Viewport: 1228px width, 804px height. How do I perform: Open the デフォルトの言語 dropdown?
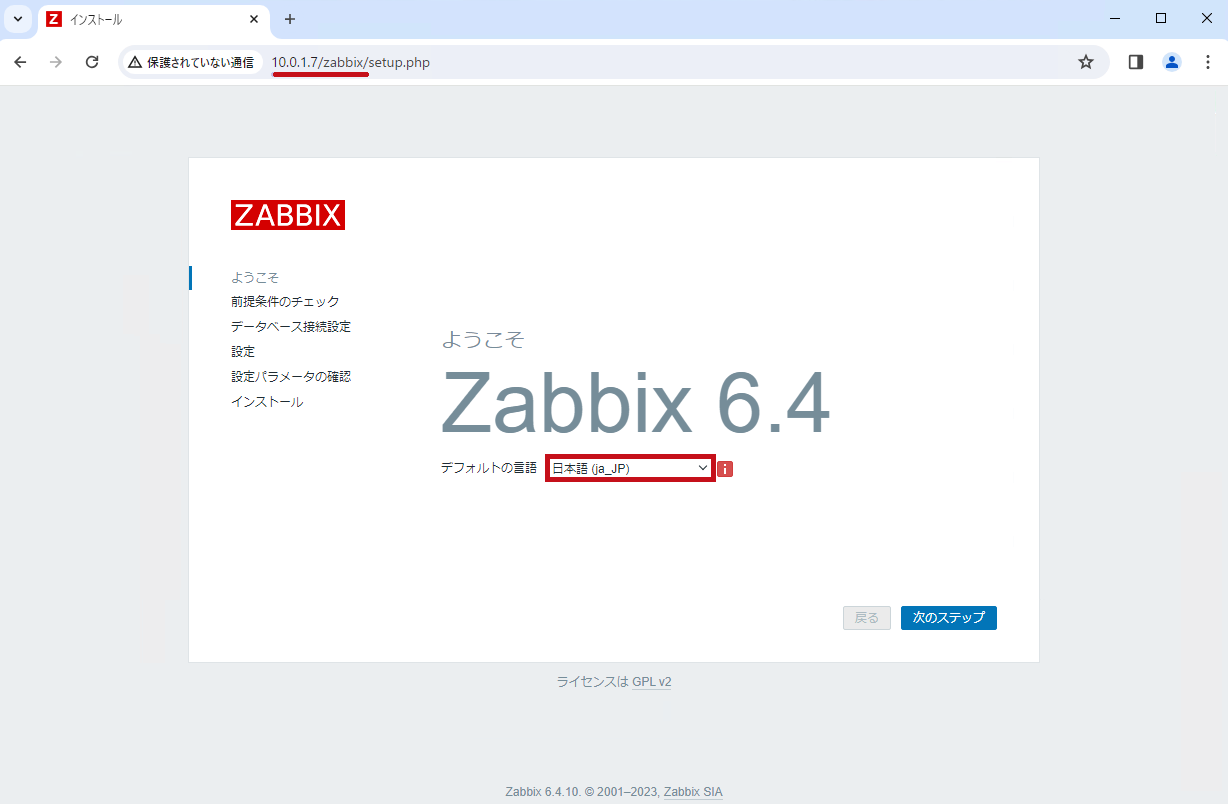point(630,468)
